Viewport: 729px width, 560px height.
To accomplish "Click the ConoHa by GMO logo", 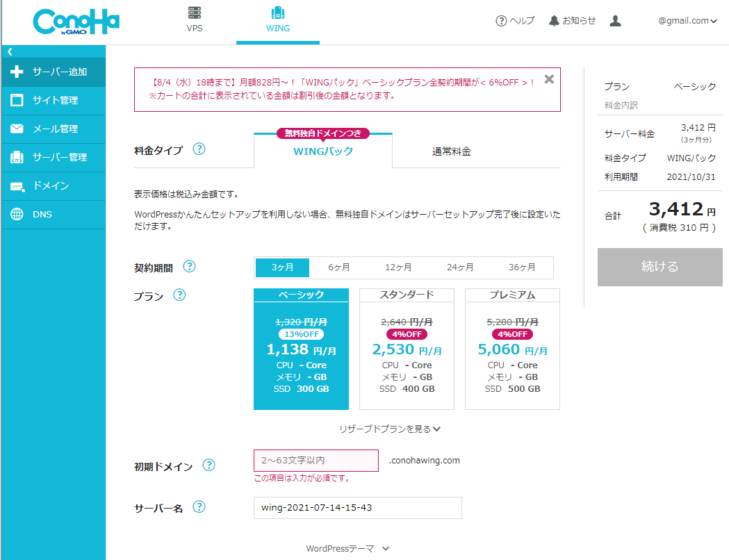I will (76, 22).
